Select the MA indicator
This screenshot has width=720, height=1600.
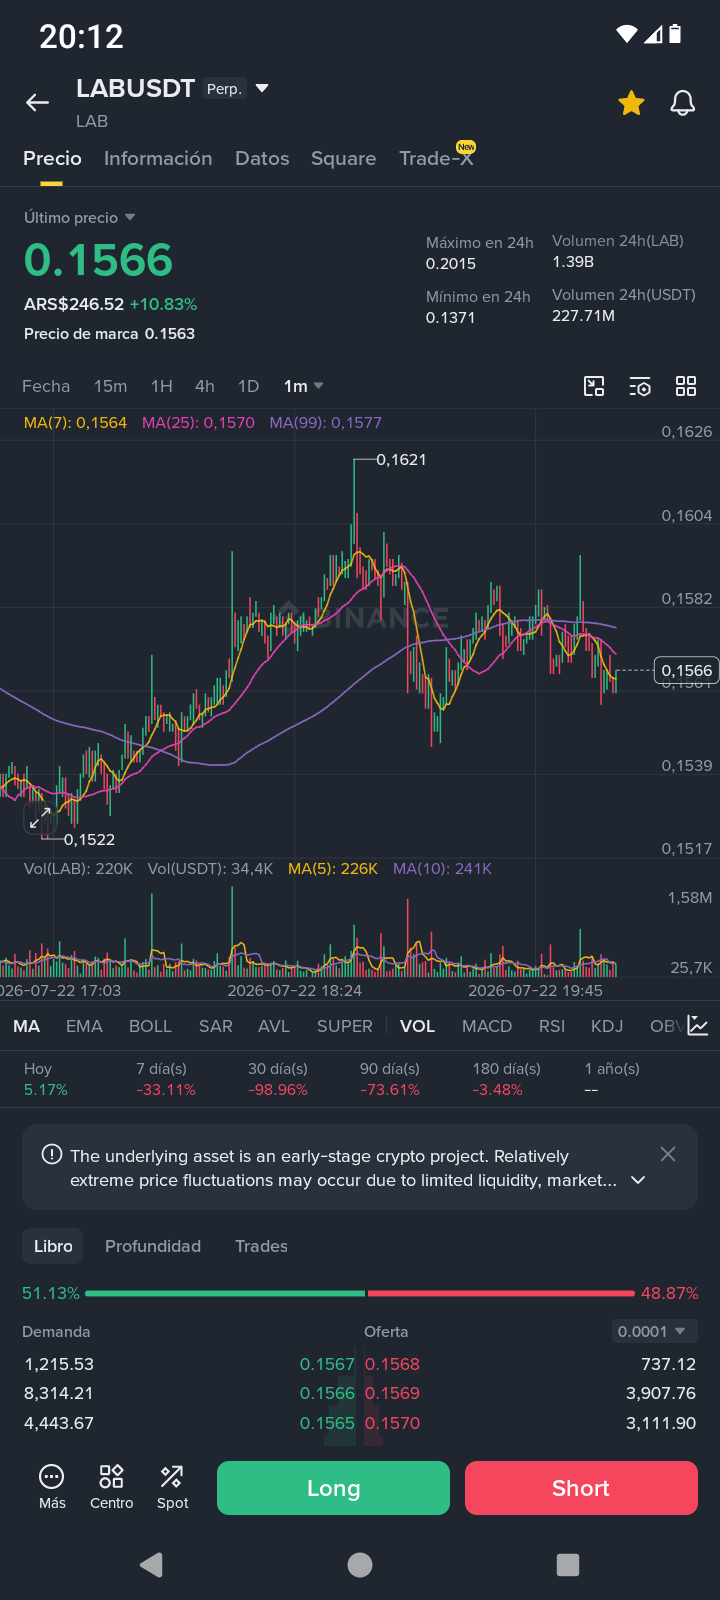[x=27, y=1026]
